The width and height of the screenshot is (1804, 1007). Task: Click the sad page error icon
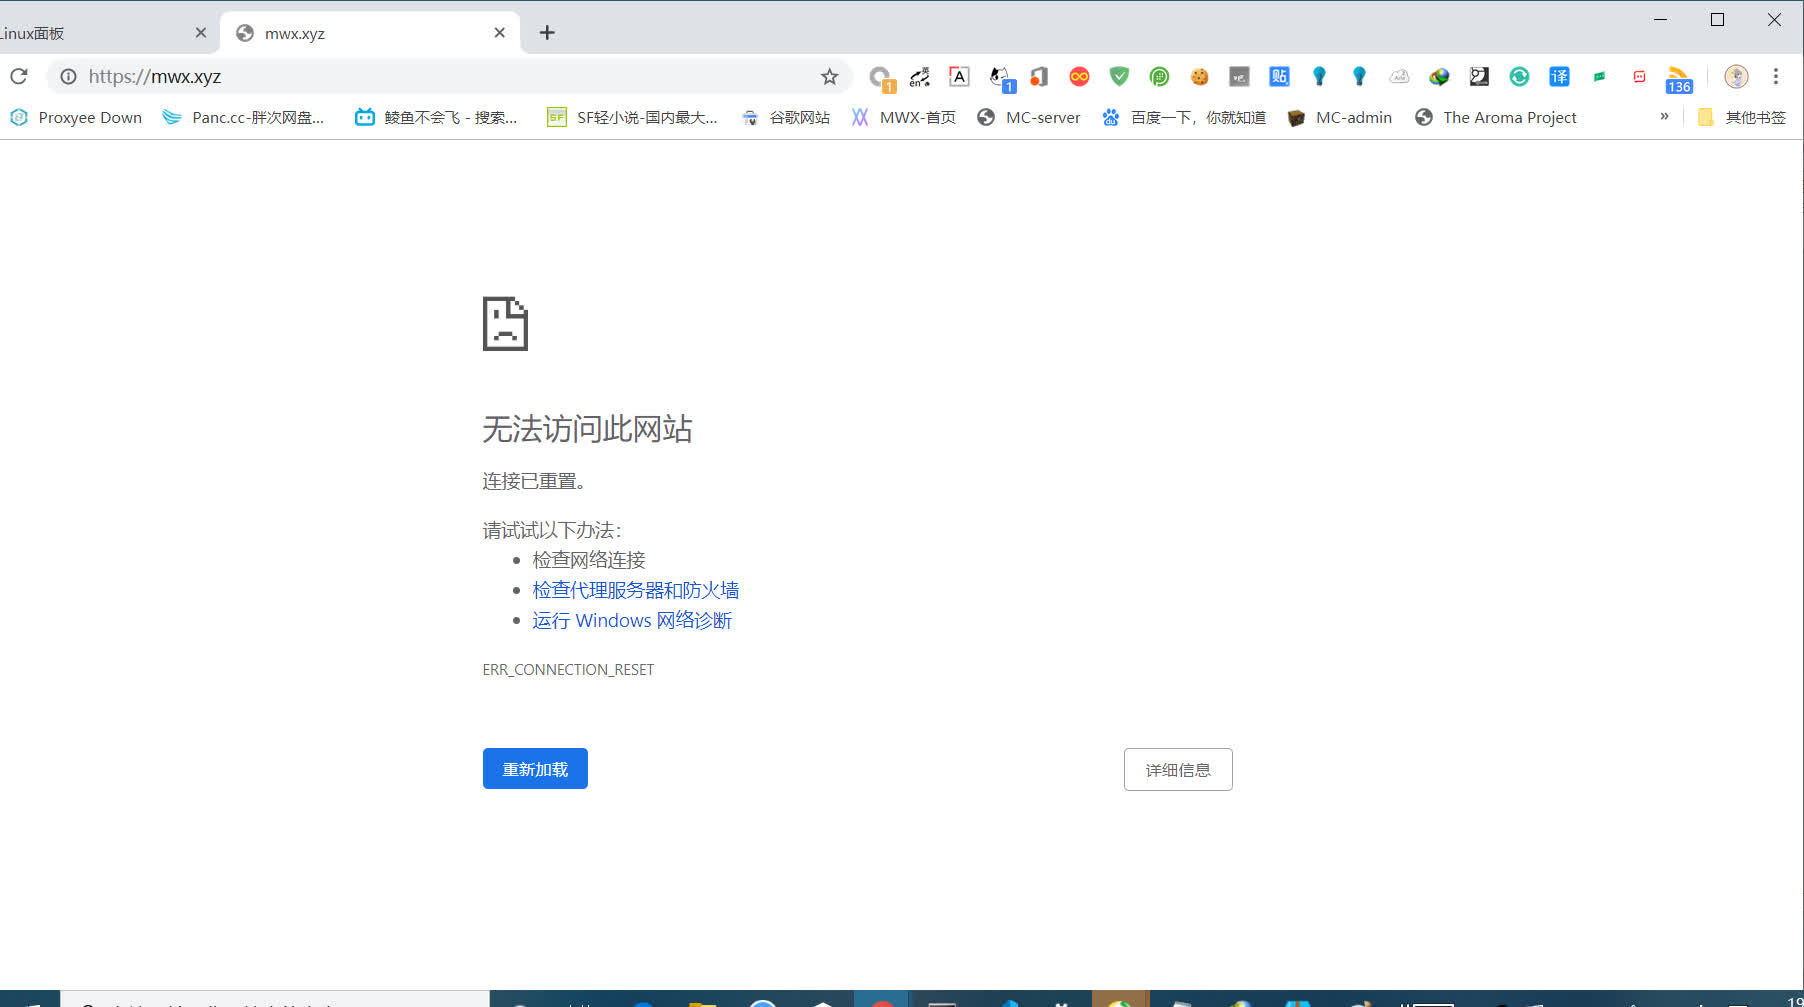pyautogui.click(x=505, y=323)
